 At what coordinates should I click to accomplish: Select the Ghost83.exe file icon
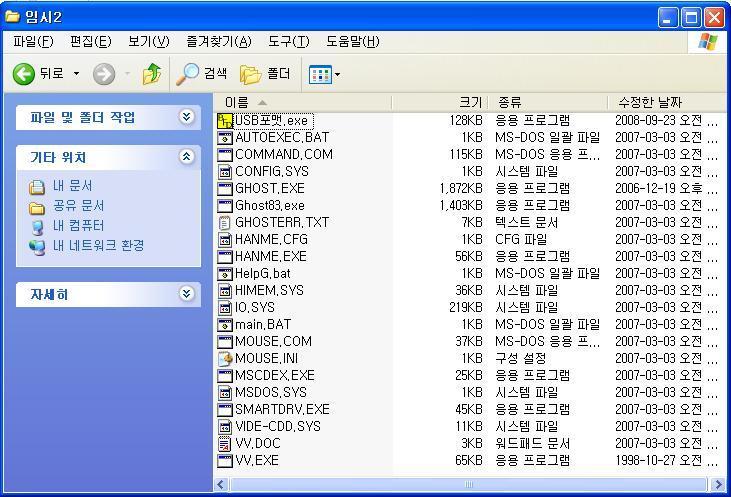coord(225,206)
